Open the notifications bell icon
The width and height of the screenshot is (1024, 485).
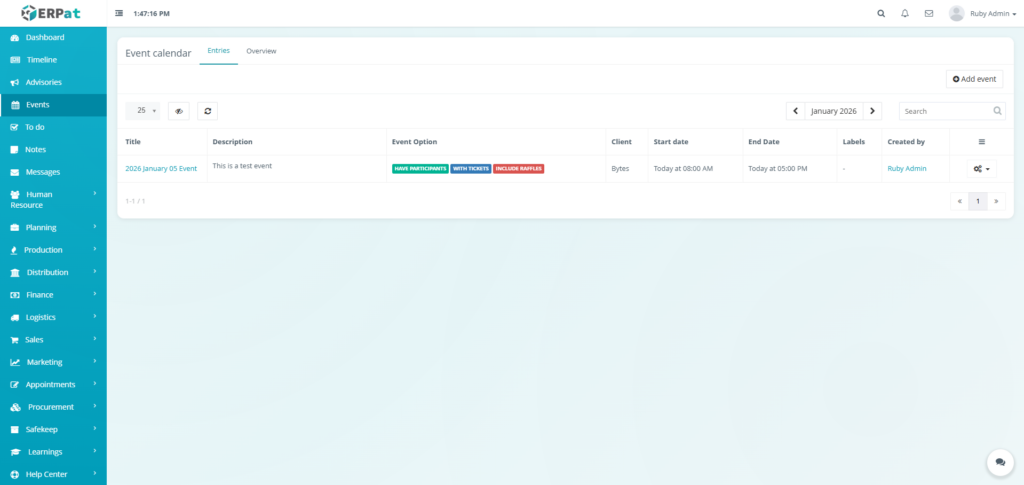pyautogui.click(x=905, y=14)
